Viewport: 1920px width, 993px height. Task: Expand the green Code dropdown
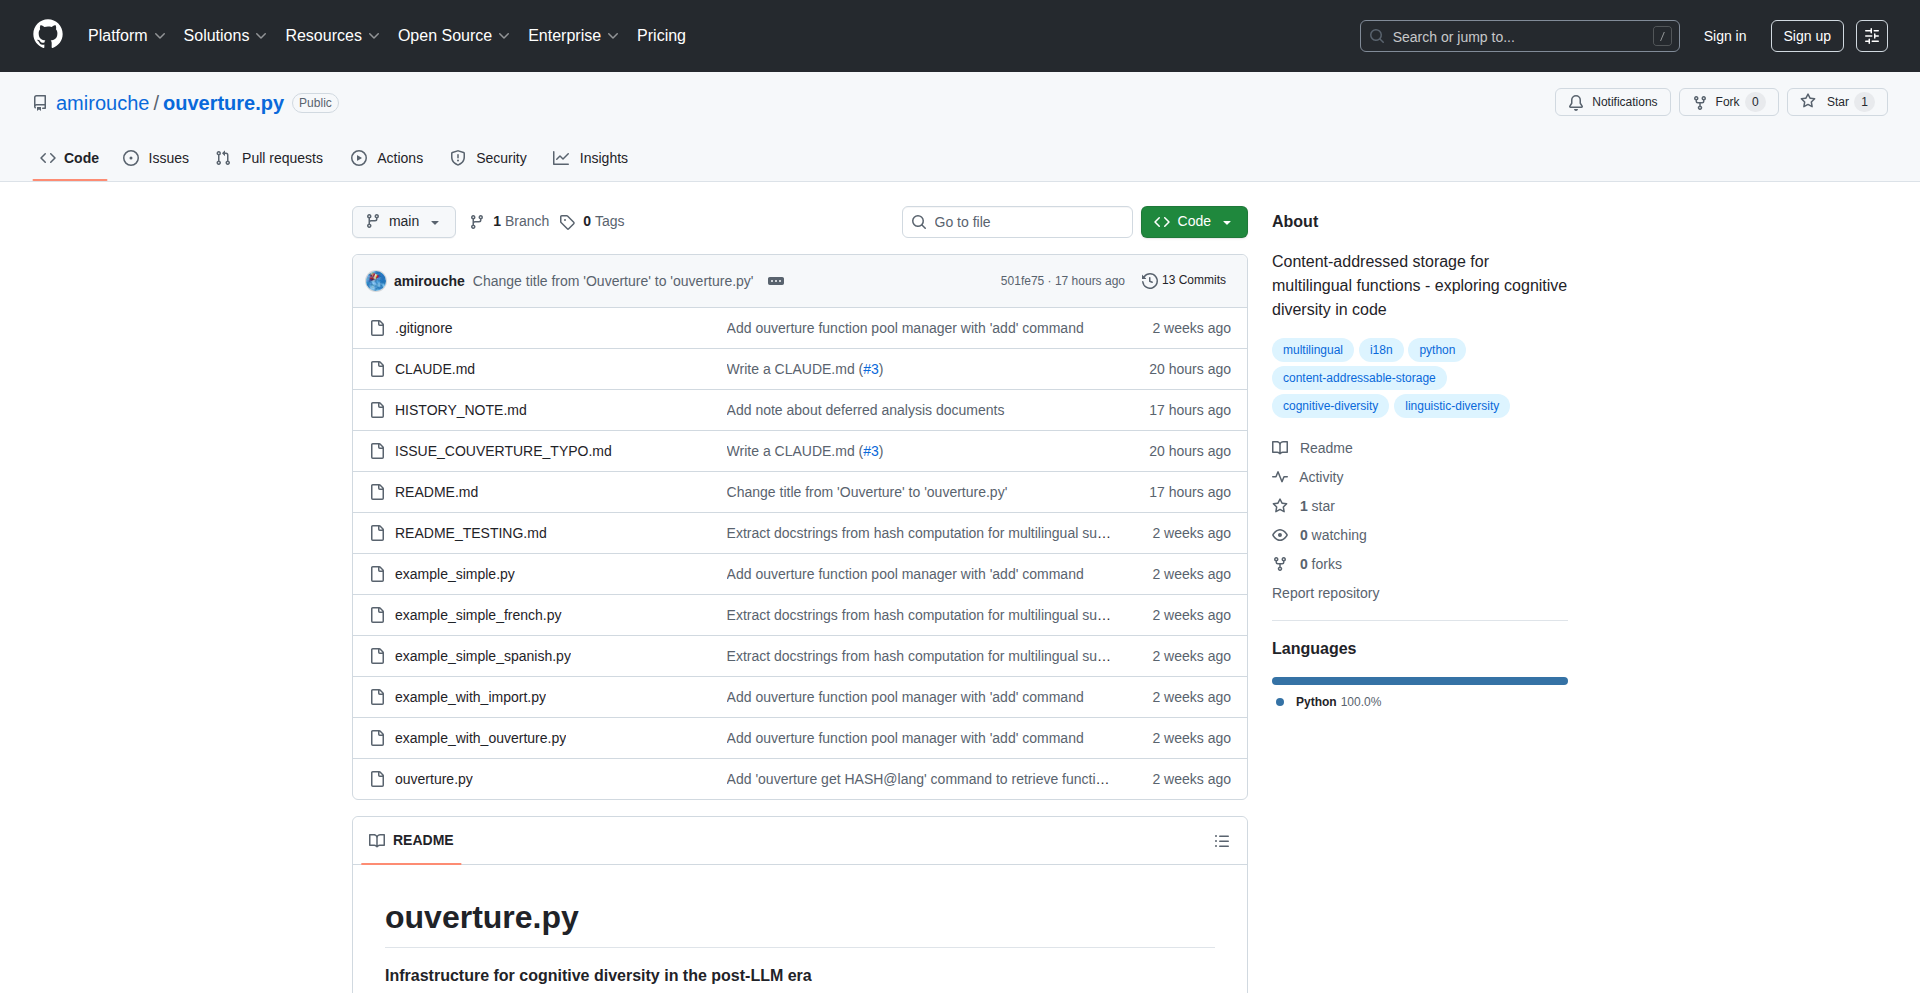1193,222
